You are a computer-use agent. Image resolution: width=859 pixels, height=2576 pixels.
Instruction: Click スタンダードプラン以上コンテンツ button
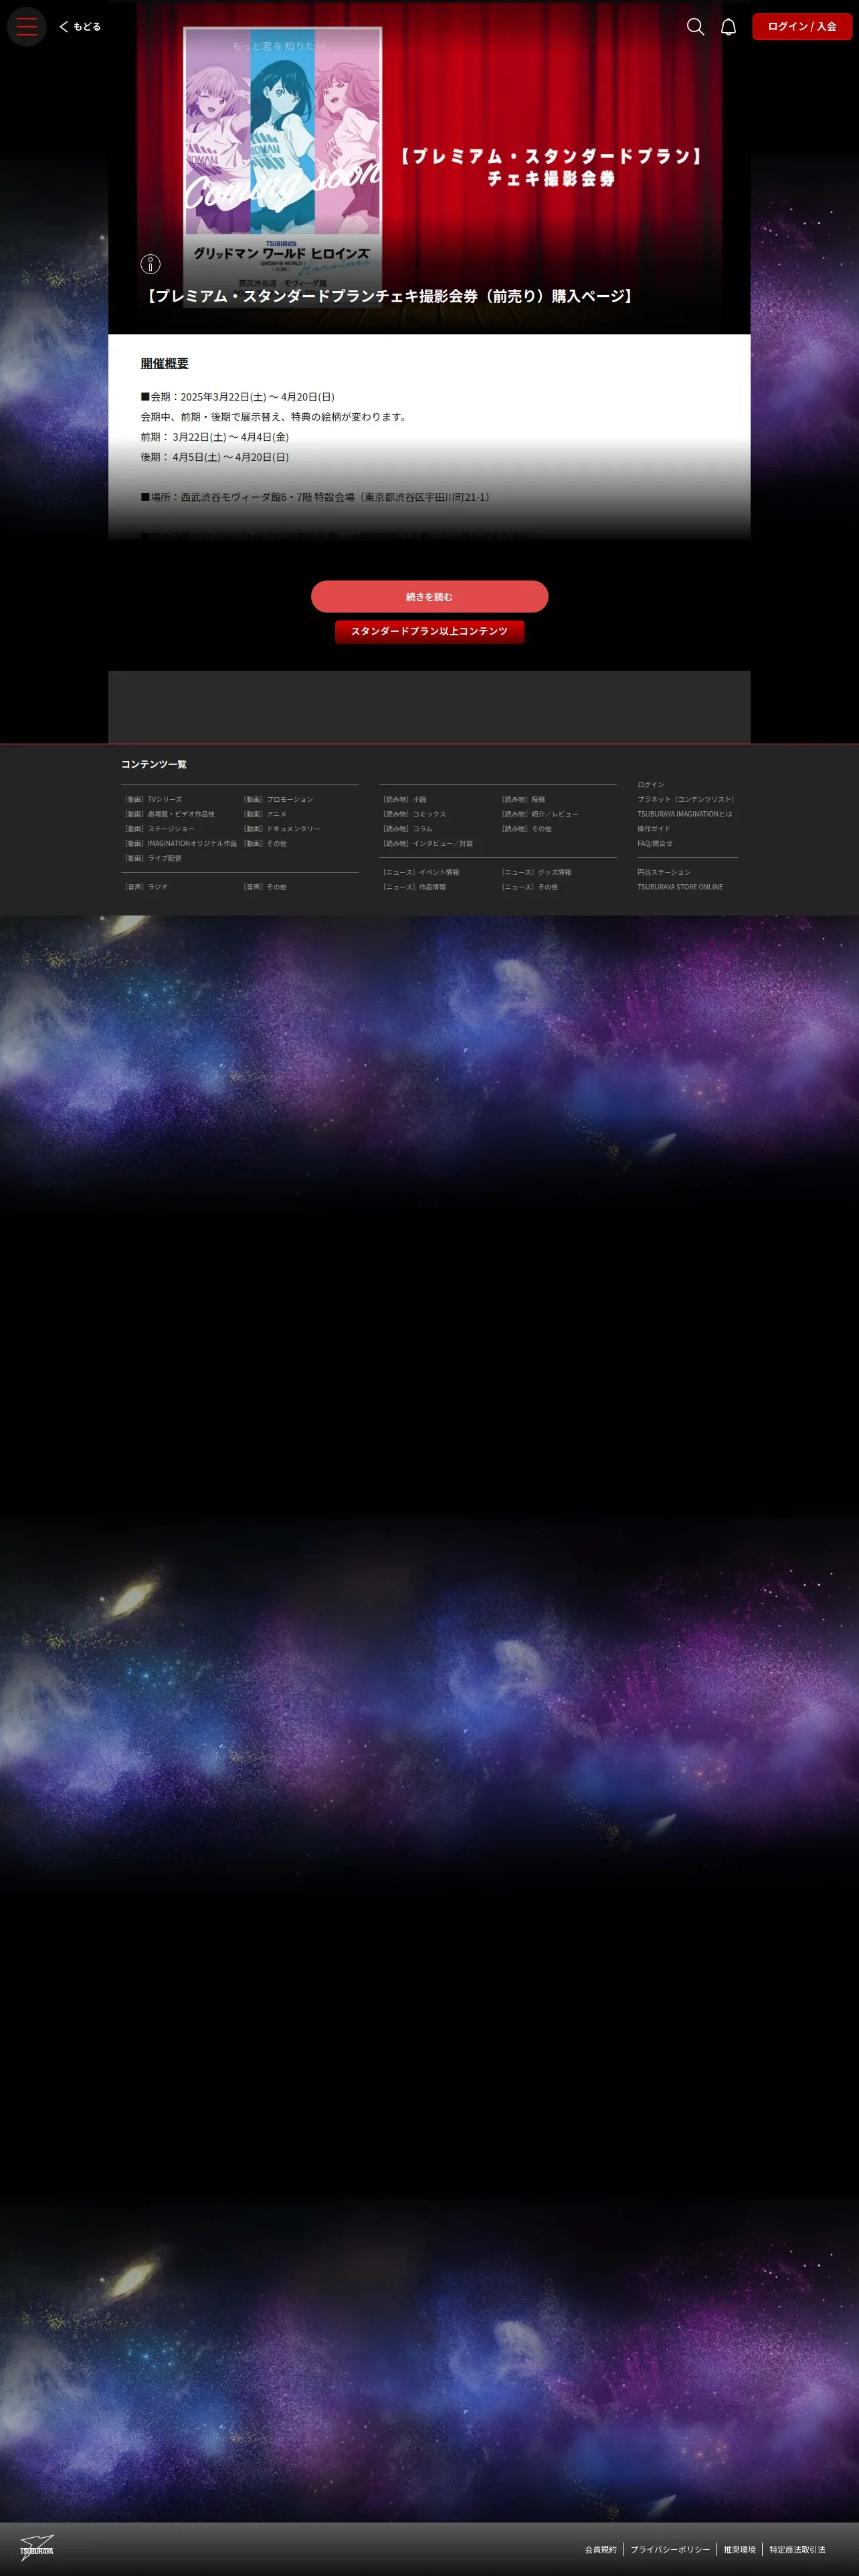(429, 631)
